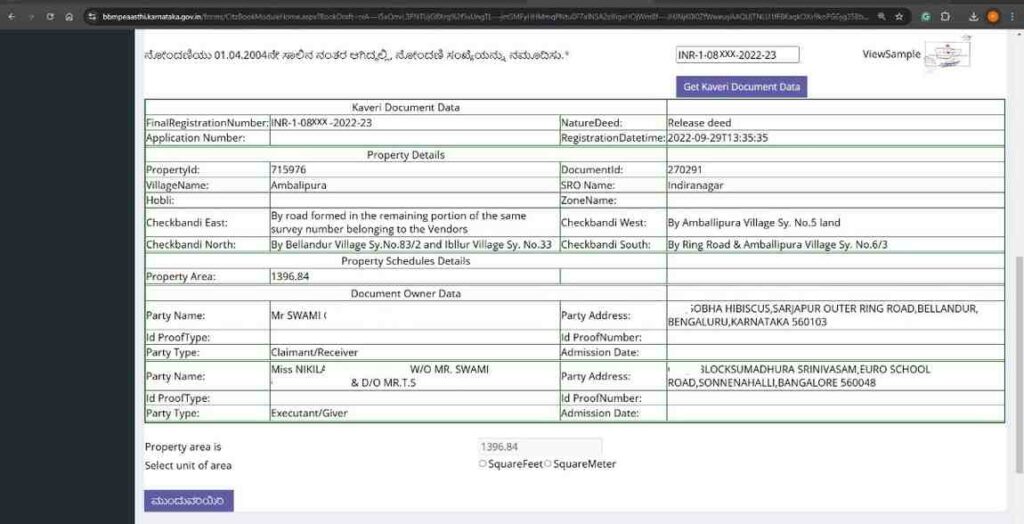Click the greyed Property area value field

(x=540, y=447)
